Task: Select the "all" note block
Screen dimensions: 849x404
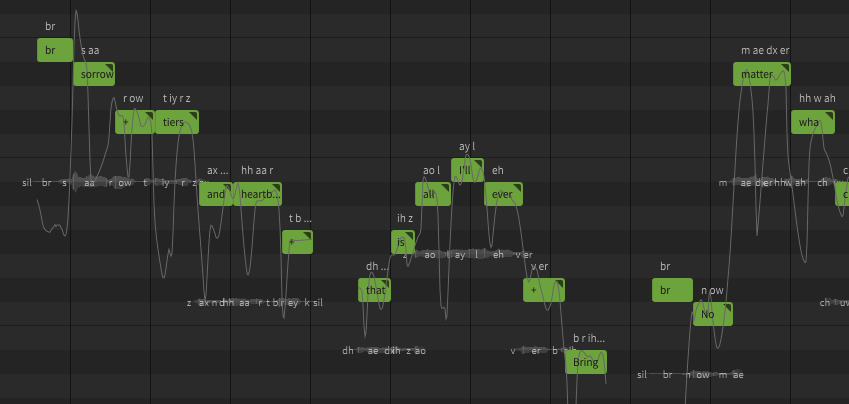Action: (x=433, y=194)
